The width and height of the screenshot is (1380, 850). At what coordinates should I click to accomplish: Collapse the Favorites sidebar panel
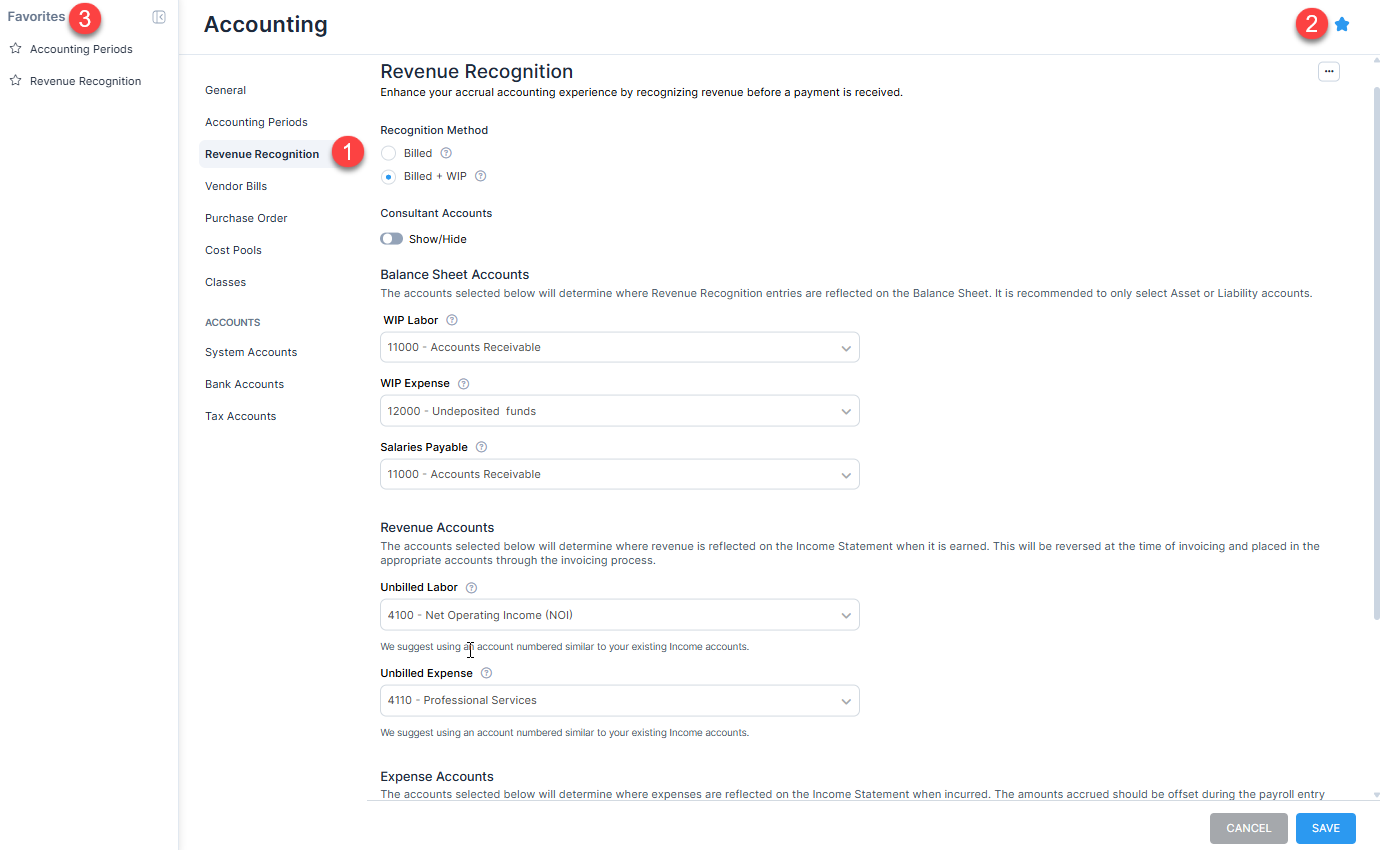pos(159,17)
